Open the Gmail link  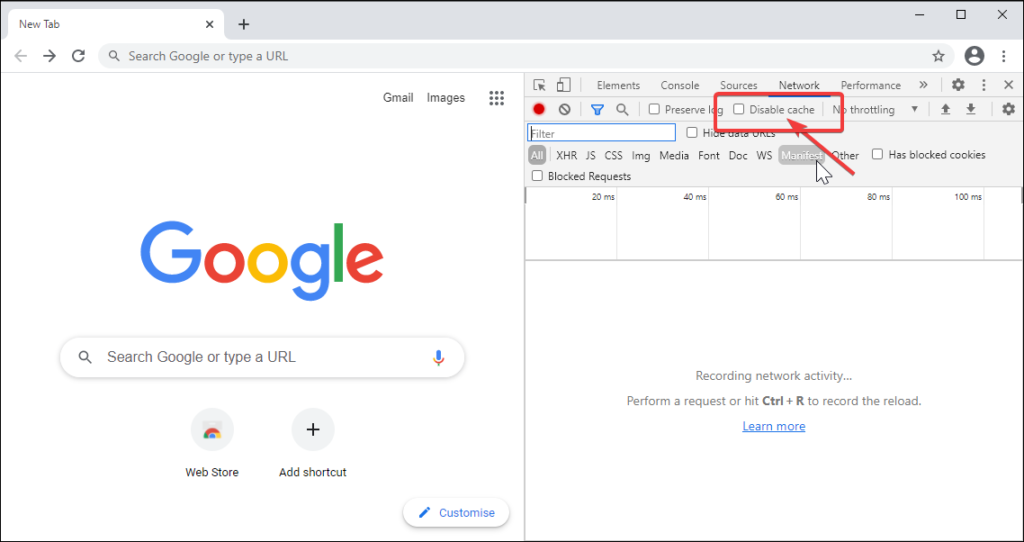398,98
